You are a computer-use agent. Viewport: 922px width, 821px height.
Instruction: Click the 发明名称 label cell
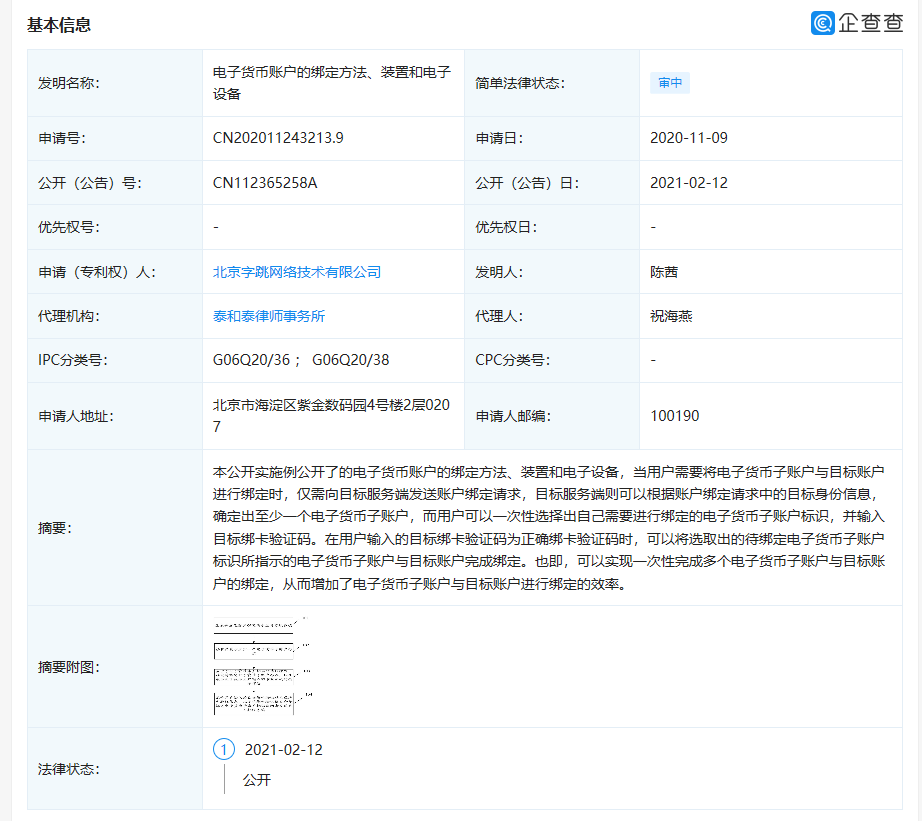(x=115, y=83)
